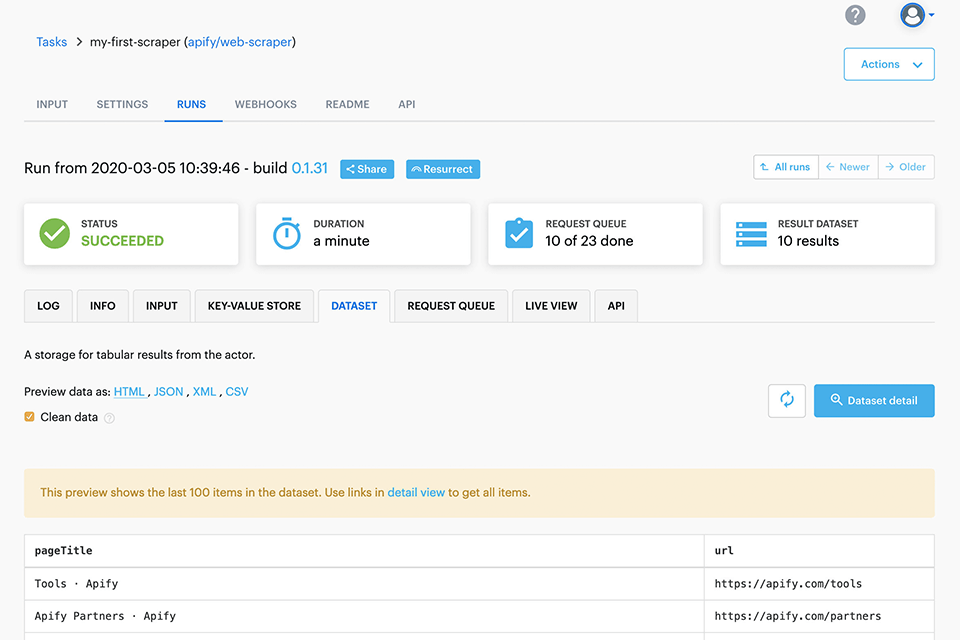Click the SUCCEEDED status text
Viewport: 960px width, 640px height.
coord(122,241)
